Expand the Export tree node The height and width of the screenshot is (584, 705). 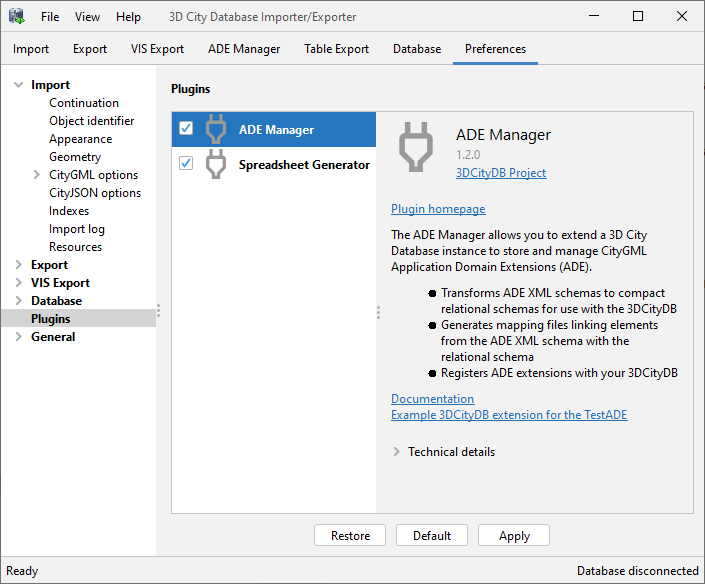(18, 265)
